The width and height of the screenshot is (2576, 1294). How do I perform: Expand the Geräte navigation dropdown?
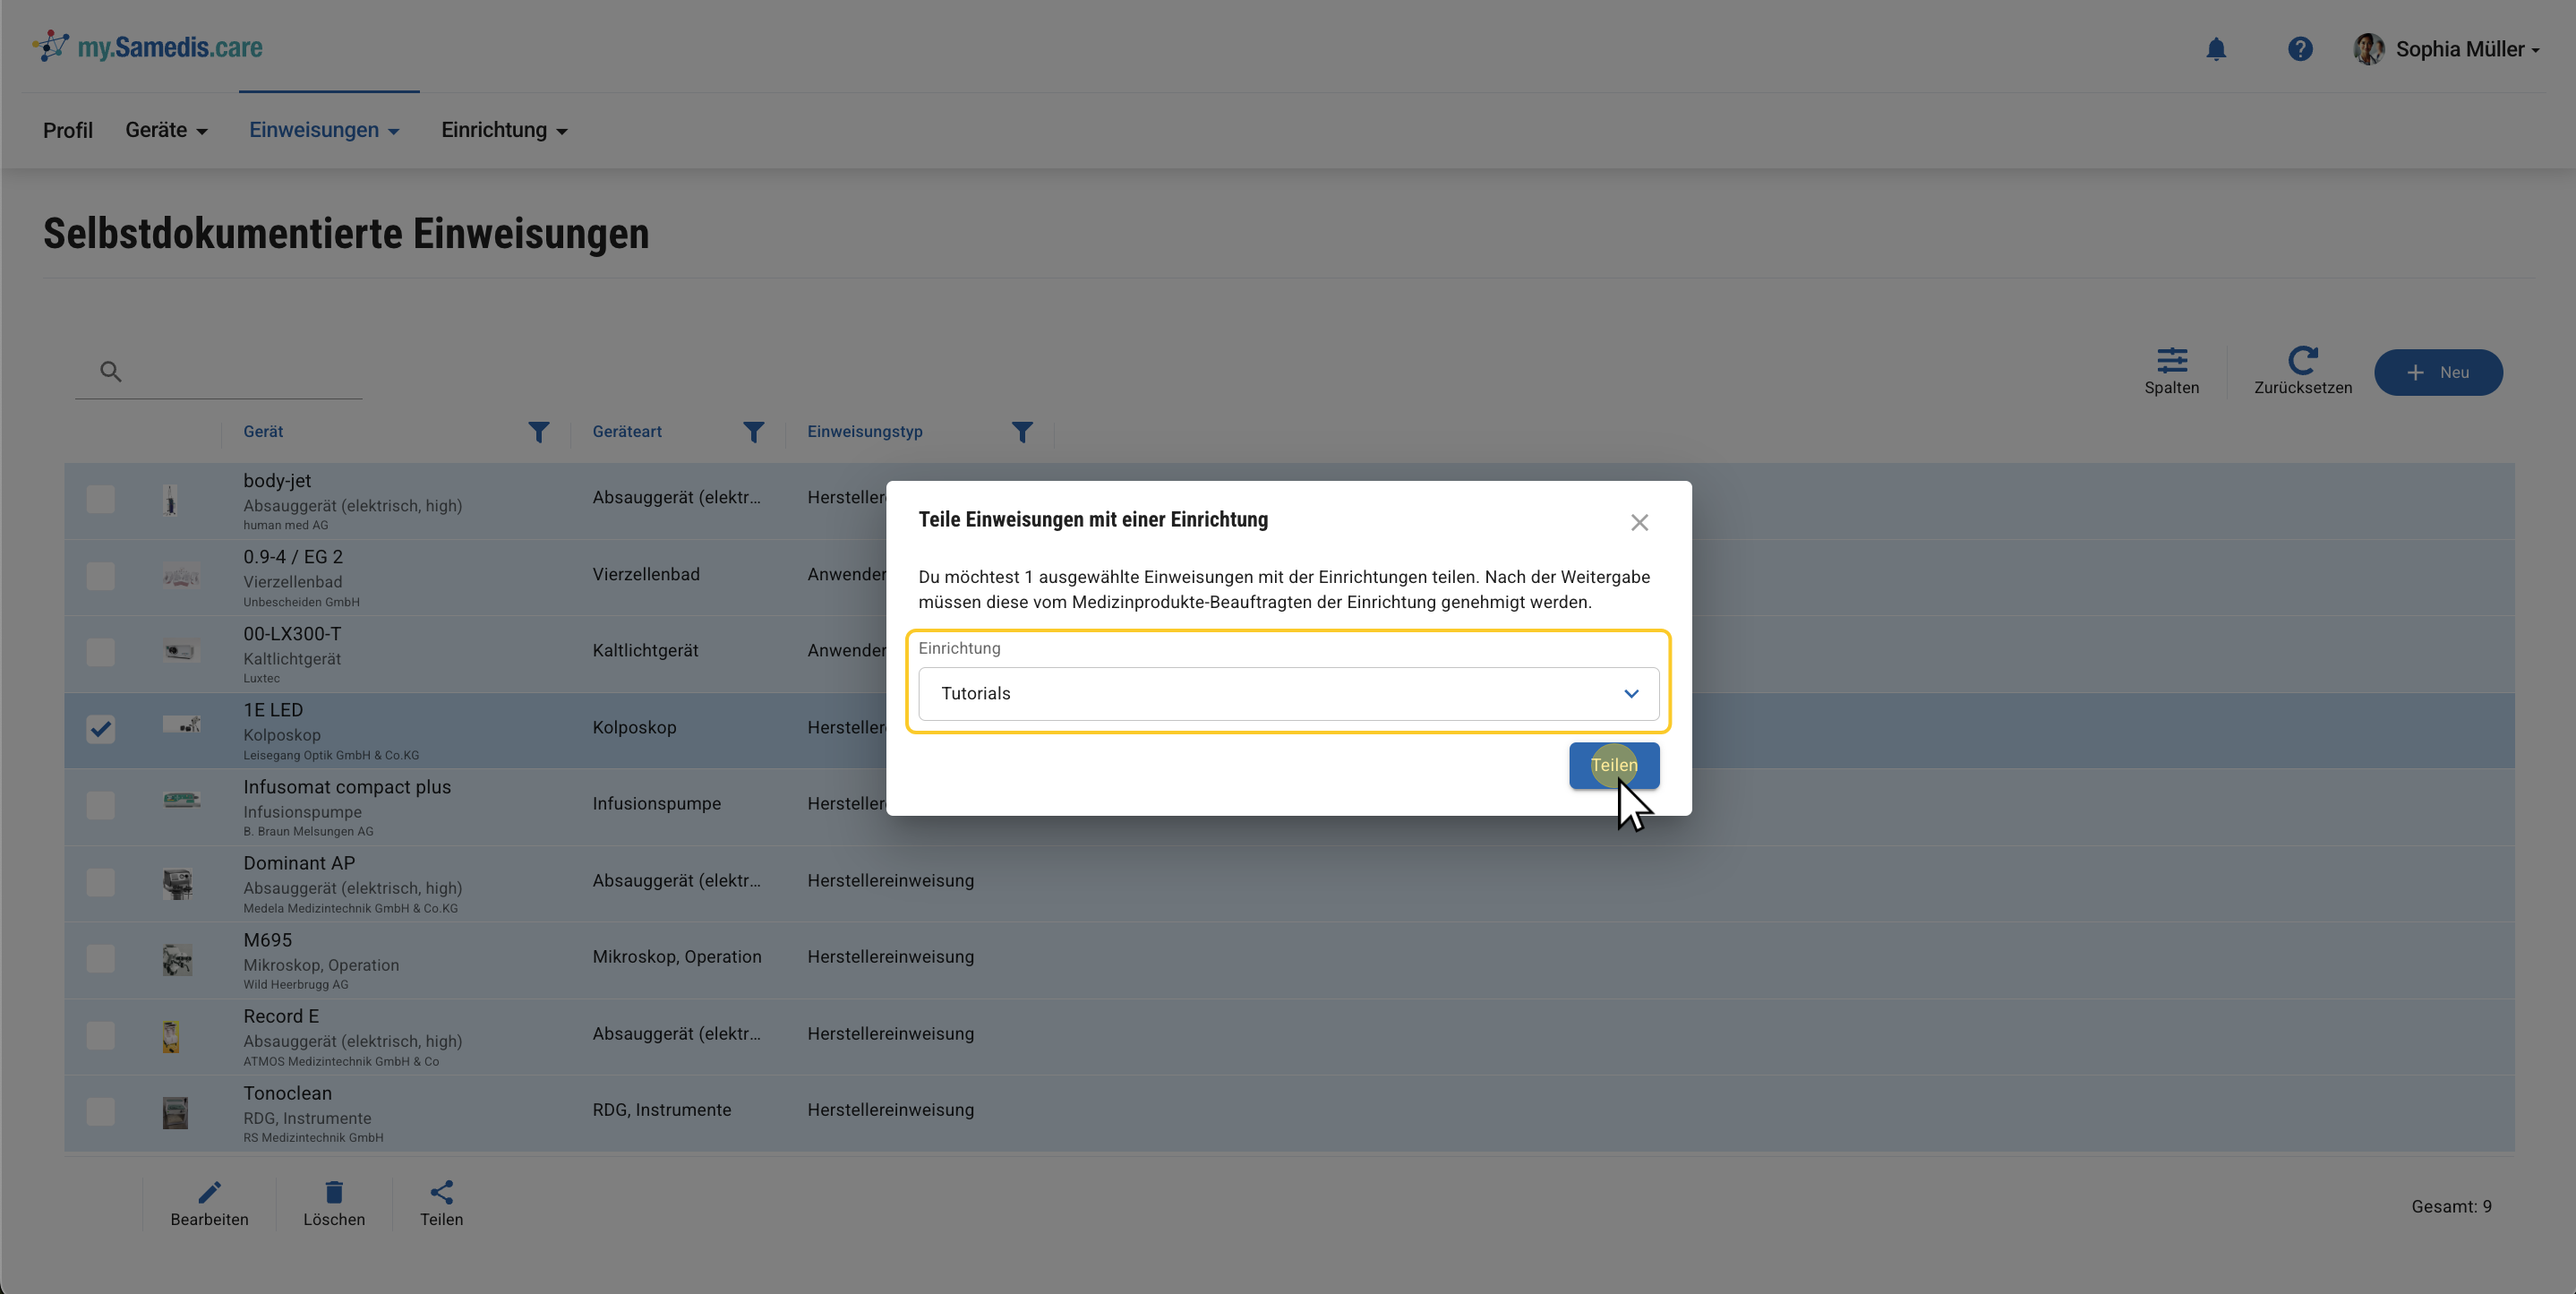click(166, 130)
